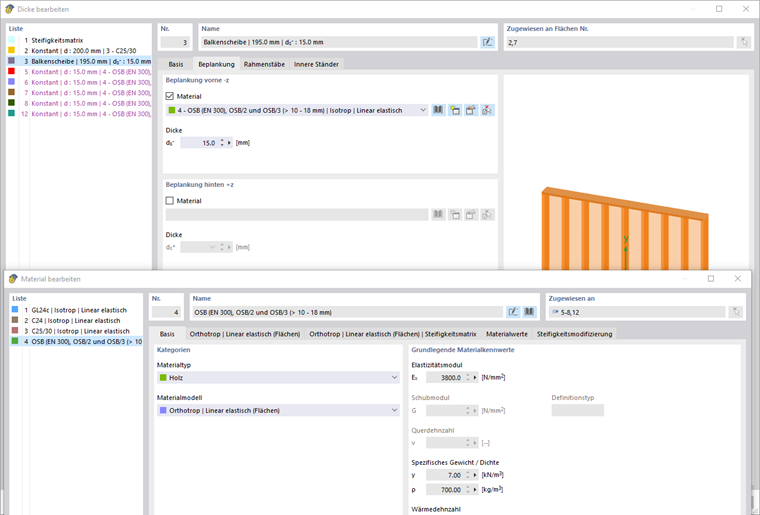
Task: Click the Material bearbeiten window title icon
Action: pyautogui.click(x=13, y=279)
